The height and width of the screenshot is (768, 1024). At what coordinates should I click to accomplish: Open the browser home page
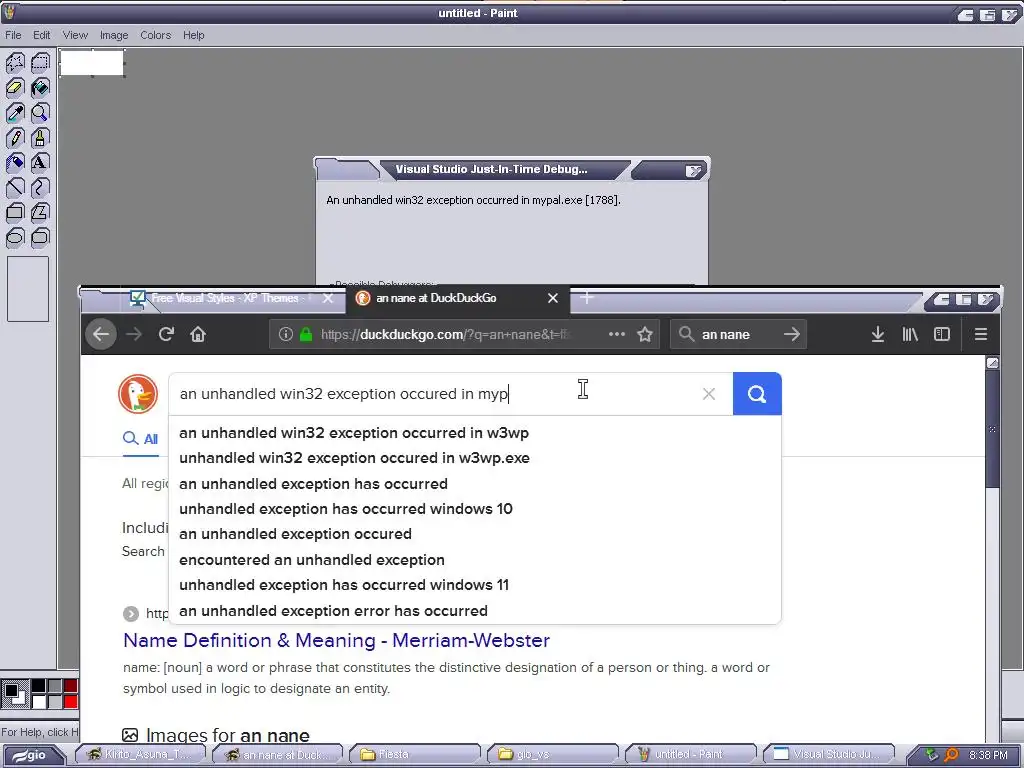click(198, 334)
